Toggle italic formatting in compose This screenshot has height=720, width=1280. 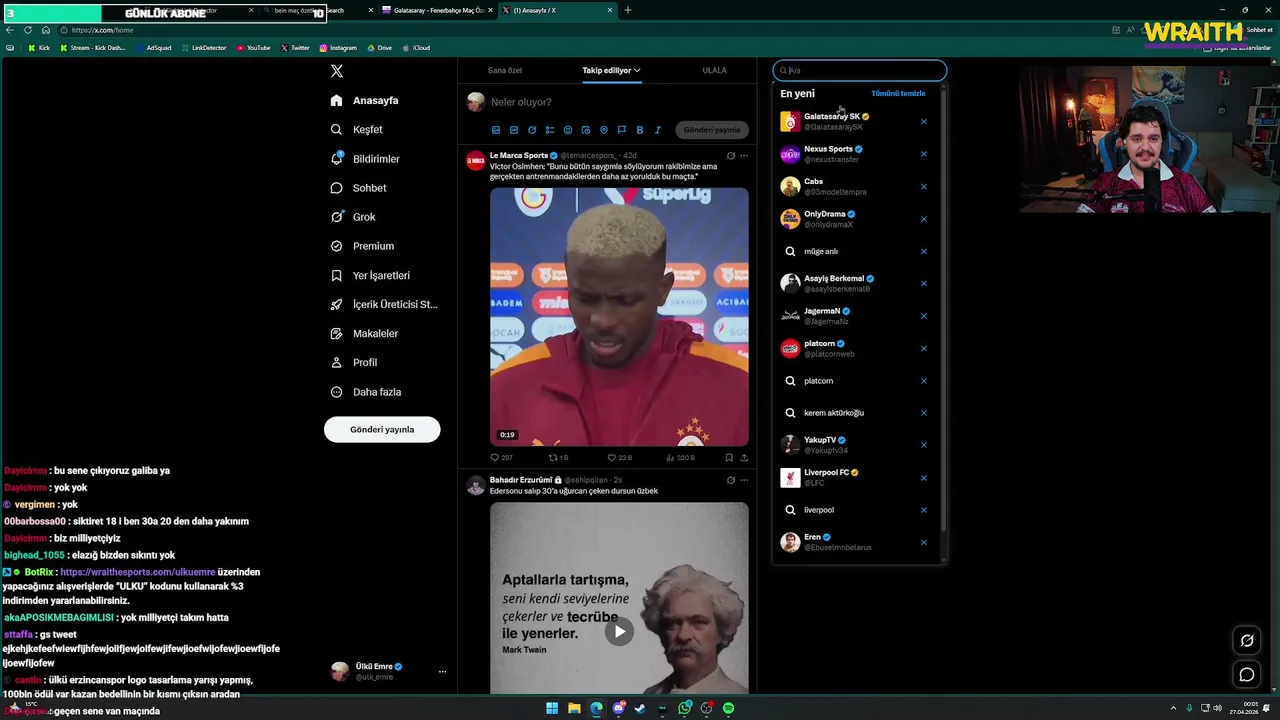658,130
